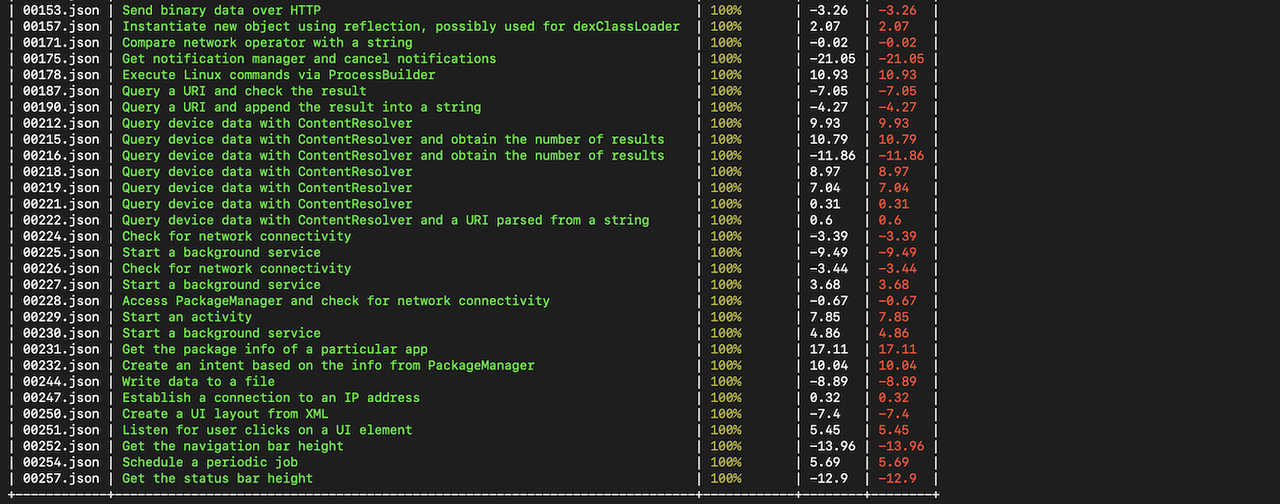Click the red value 2.07
The image size is (1280, 504).
pos(893,26)
